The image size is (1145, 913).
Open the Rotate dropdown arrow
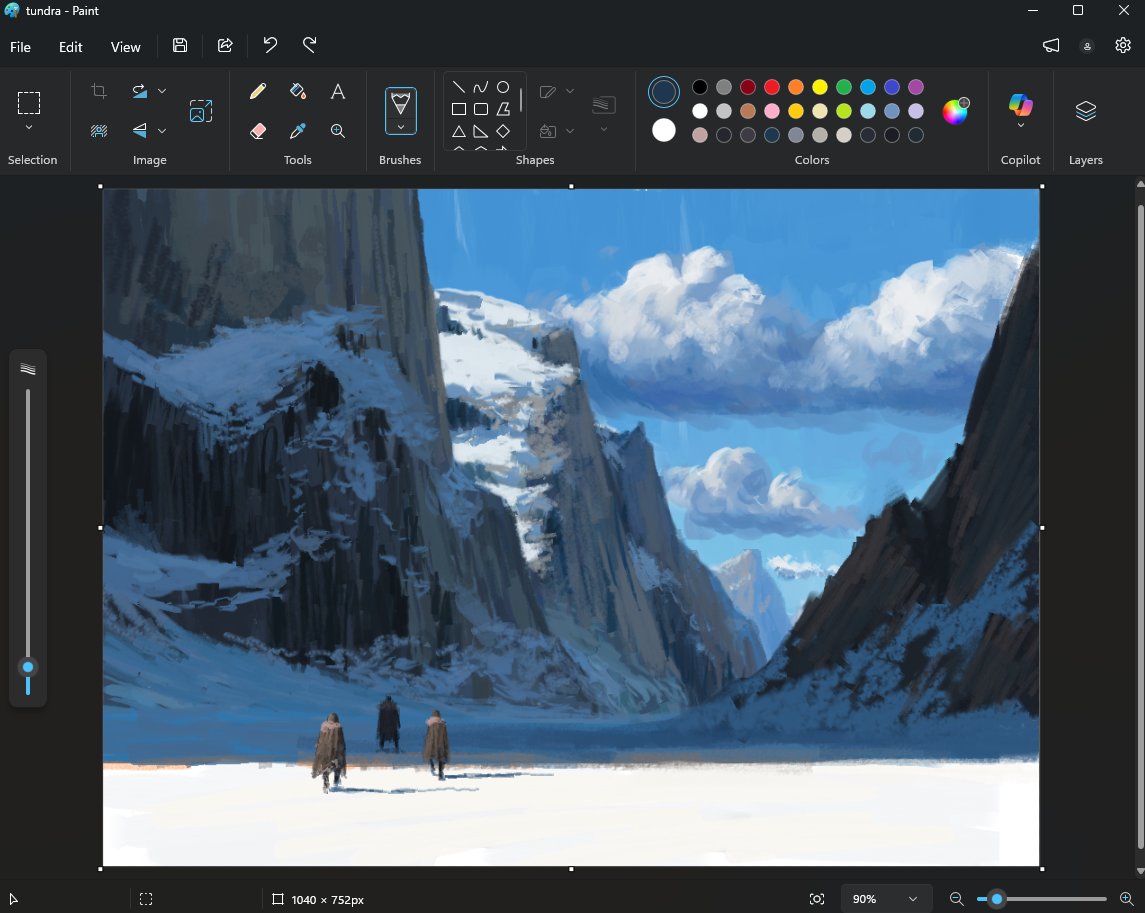point(162,91)
